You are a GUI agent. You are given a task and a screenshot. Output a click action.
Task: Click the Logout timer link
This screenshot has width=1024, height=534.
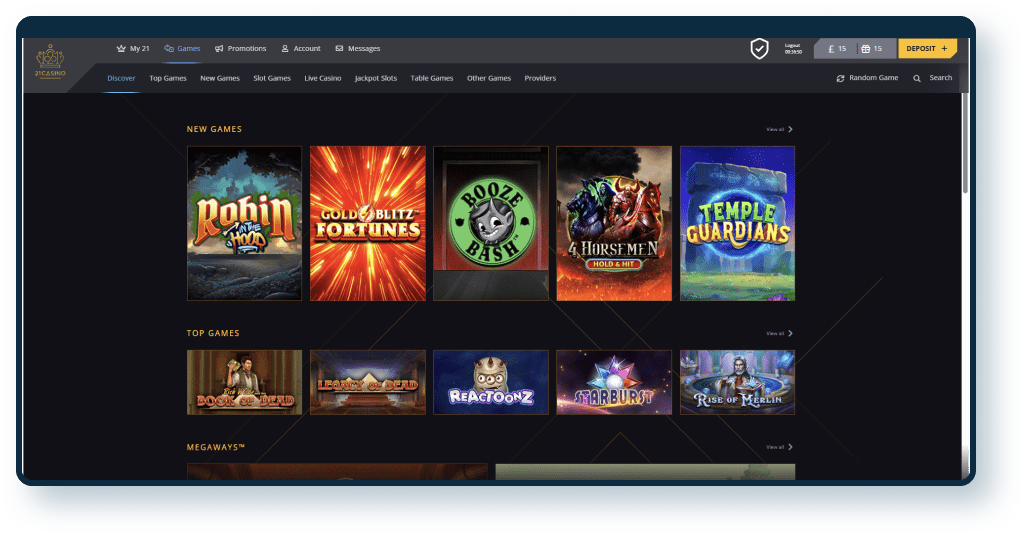click(793, 48)
